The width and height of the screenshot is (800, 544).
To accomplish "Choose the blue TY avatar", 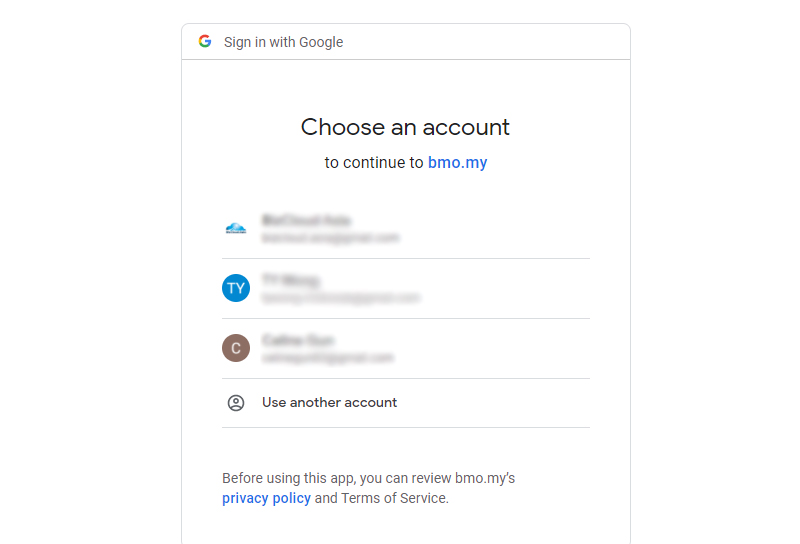I will [x=236, y=288].
